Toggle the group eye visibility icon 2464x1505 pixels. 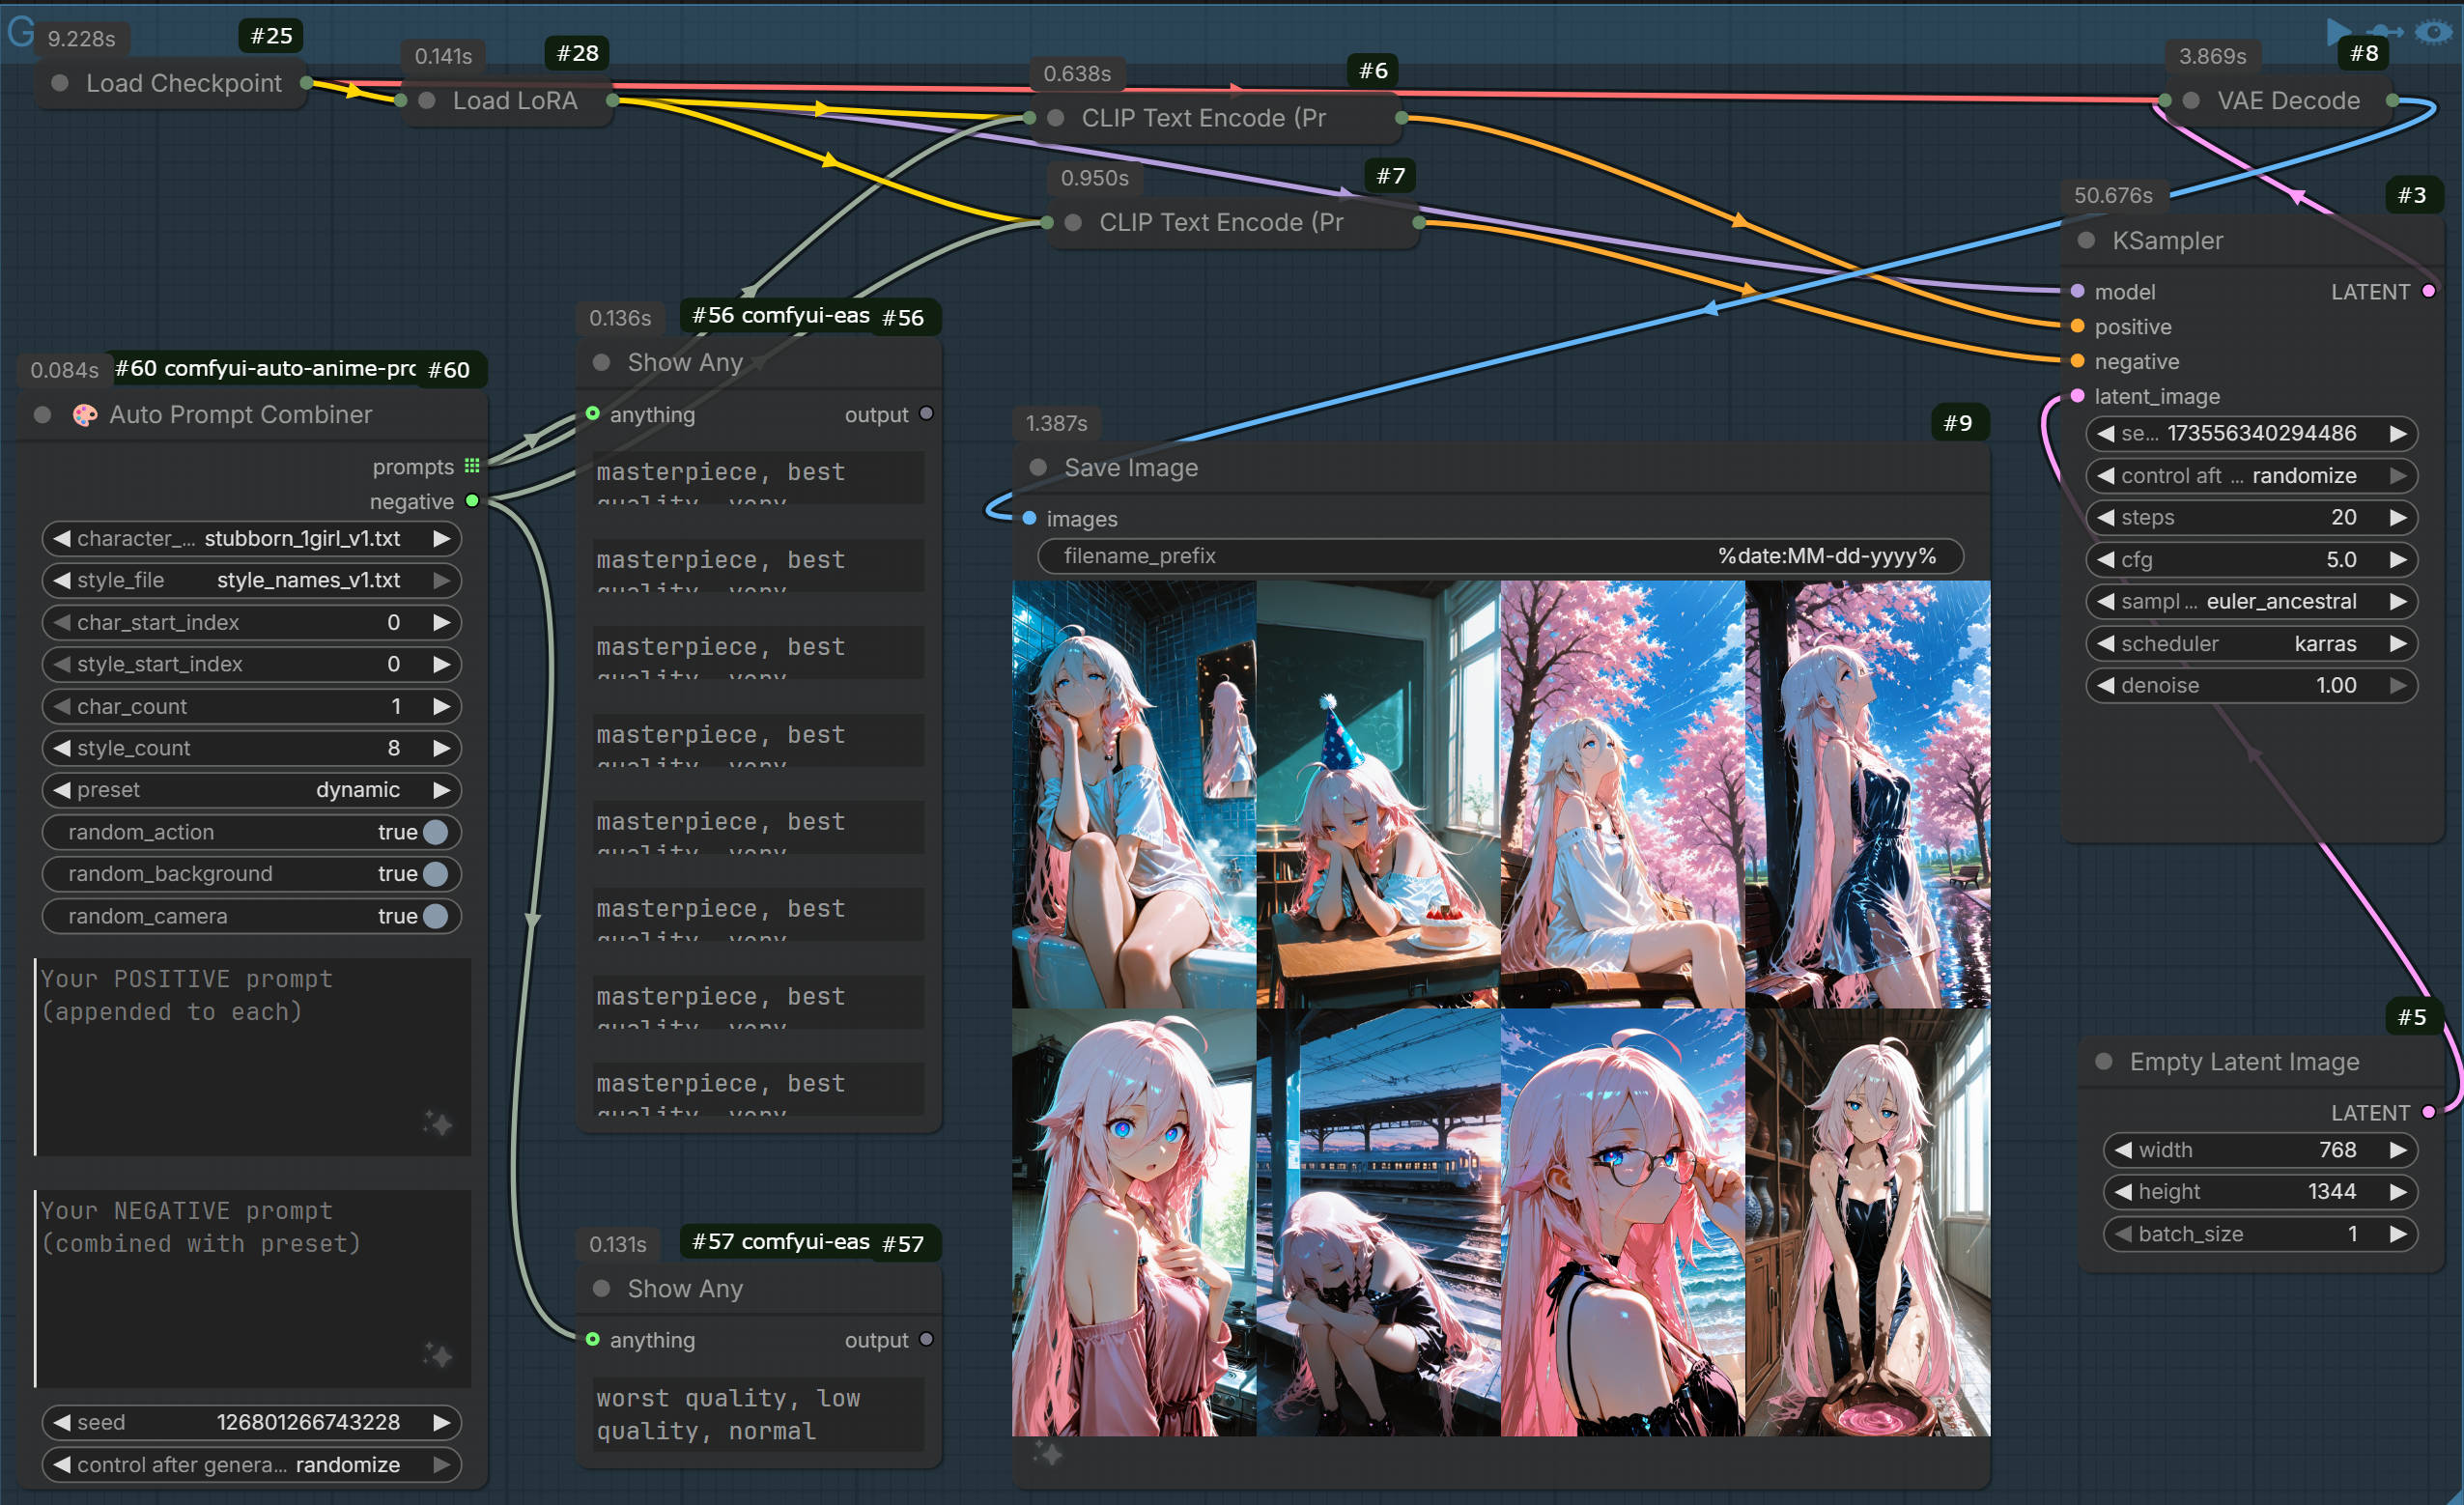click(2433, 32)
